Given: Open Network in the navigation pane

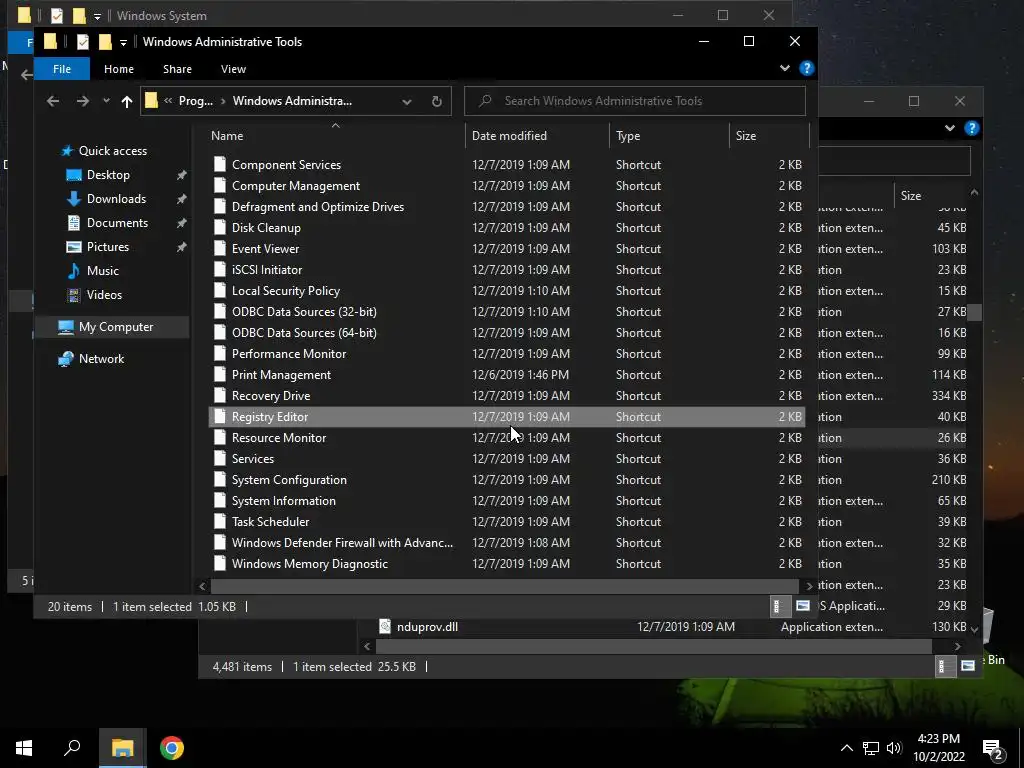Looking at the screenshot, I should tap(101, 359).
